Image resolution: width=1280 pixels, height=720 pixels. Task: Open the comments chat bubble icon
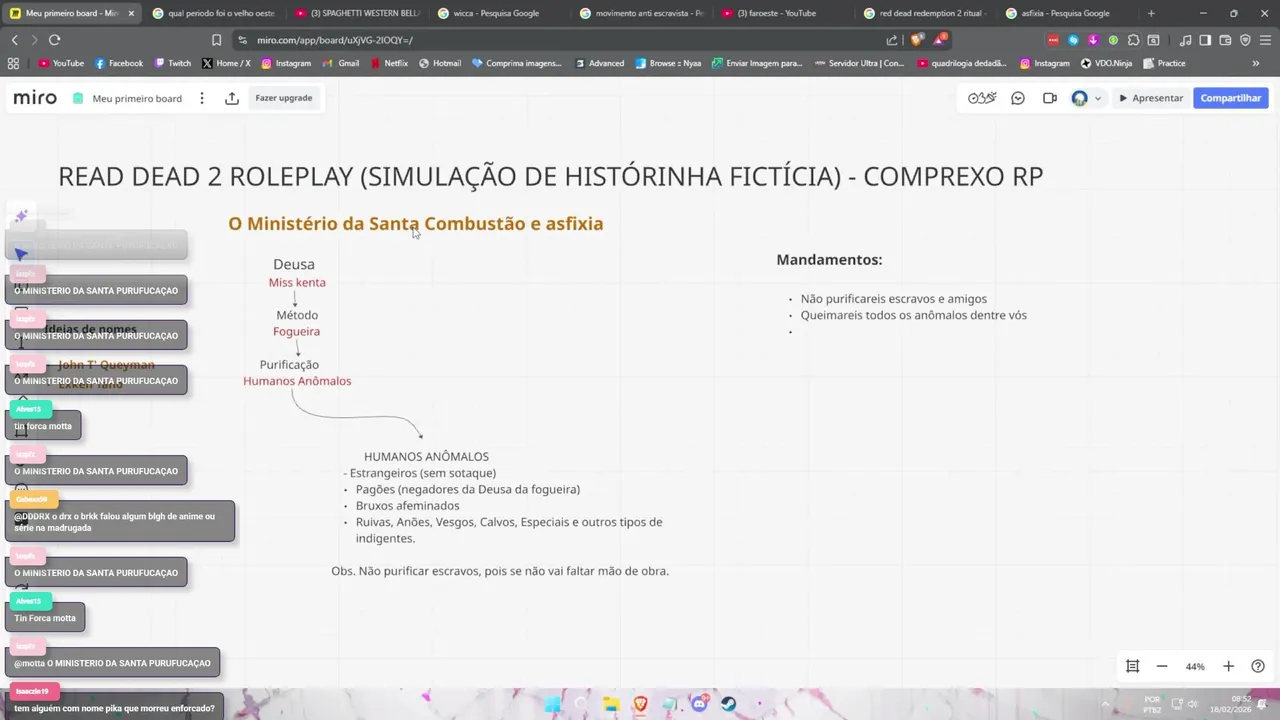pos(1018,98)
